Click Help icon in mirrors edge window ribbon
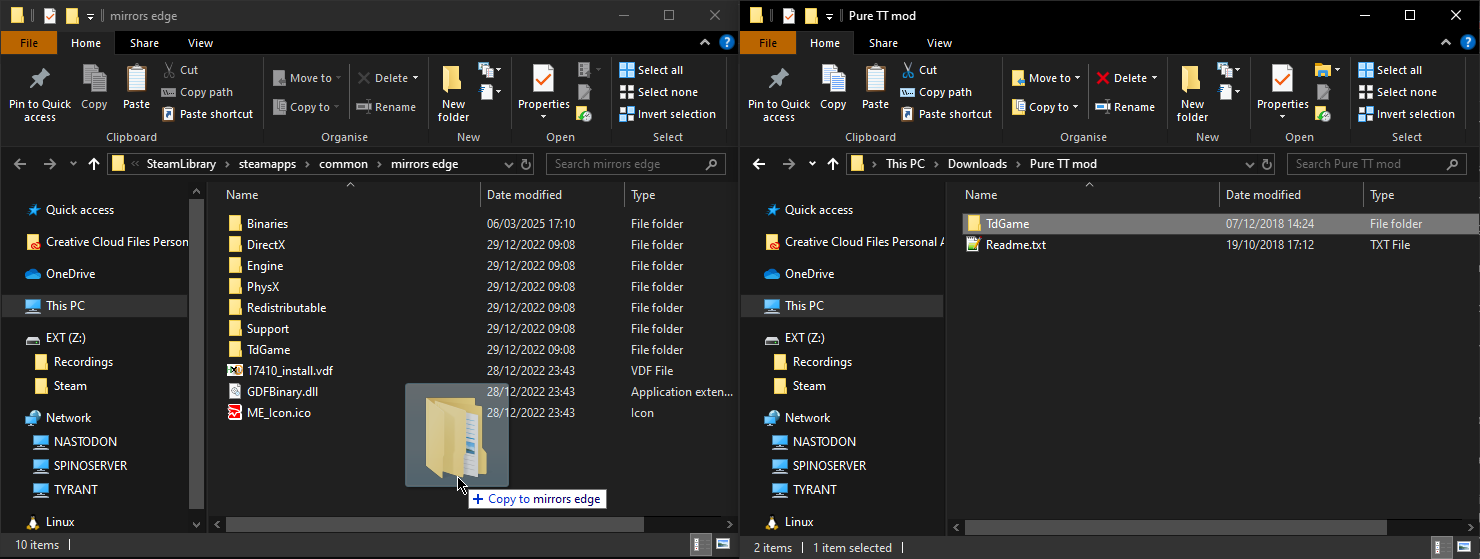 pos(726,43)
